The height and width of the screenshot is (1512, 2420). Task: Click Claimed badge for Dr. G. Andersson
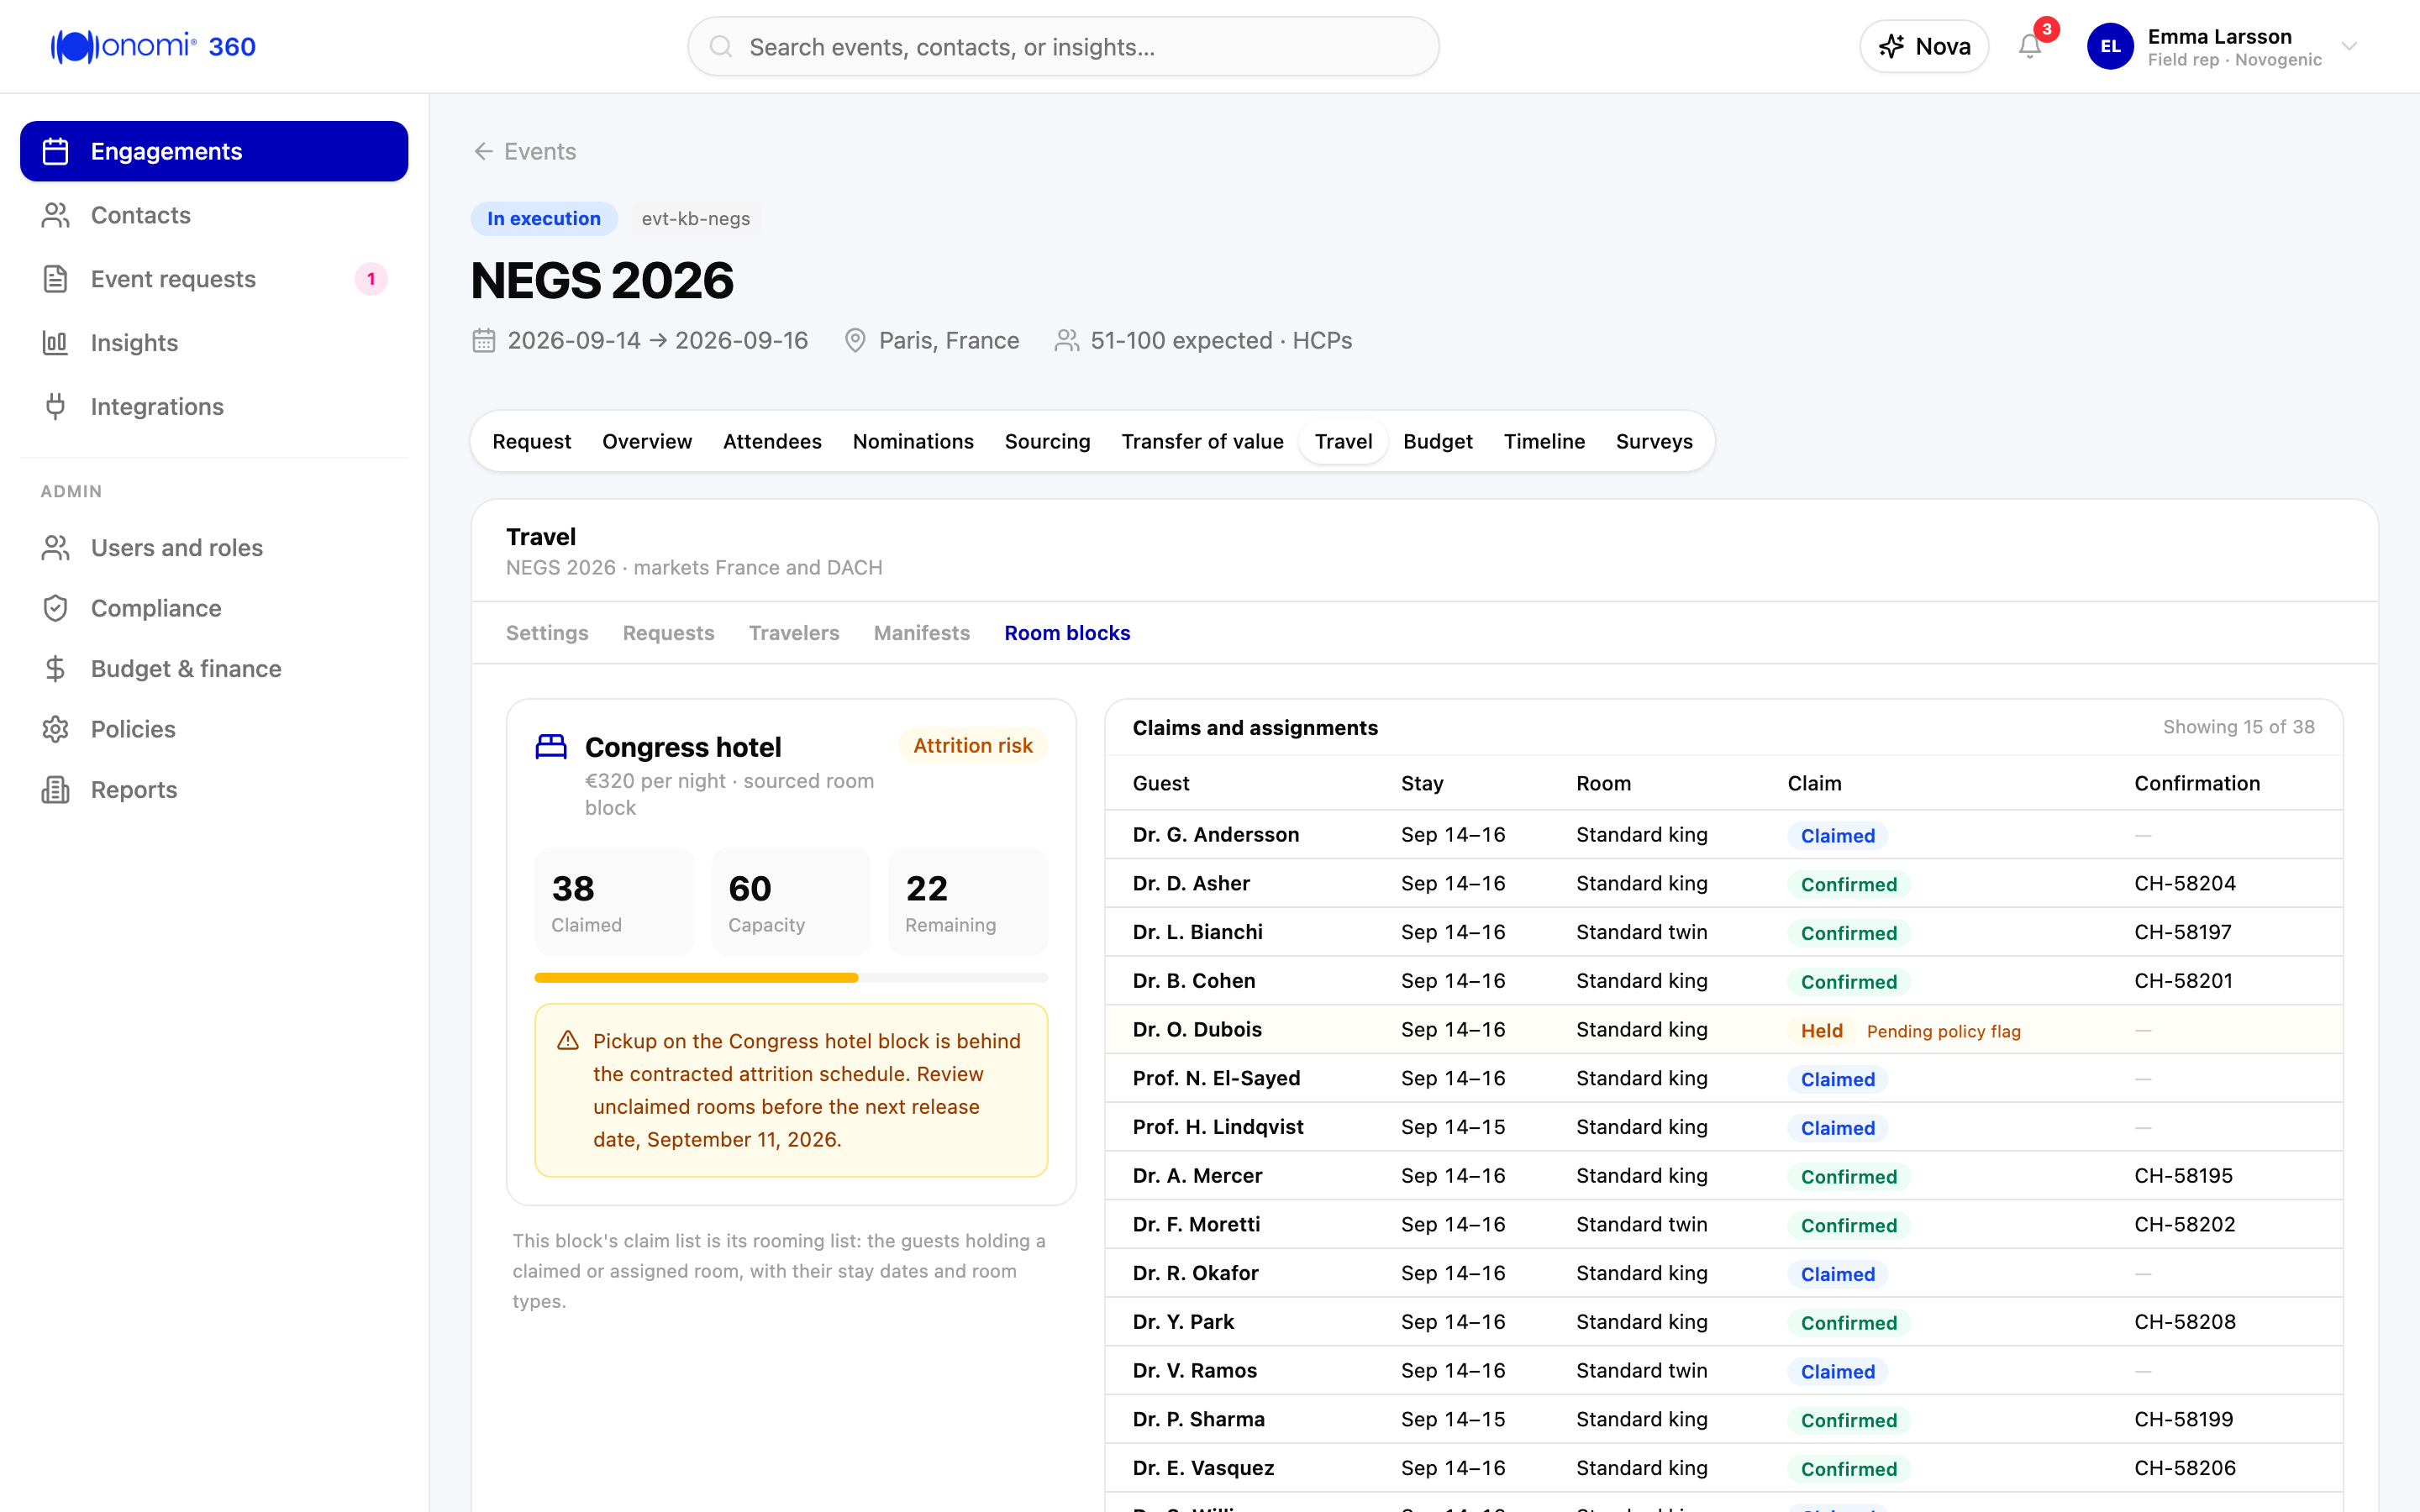pyautogui.click(x=1837, y=836)
